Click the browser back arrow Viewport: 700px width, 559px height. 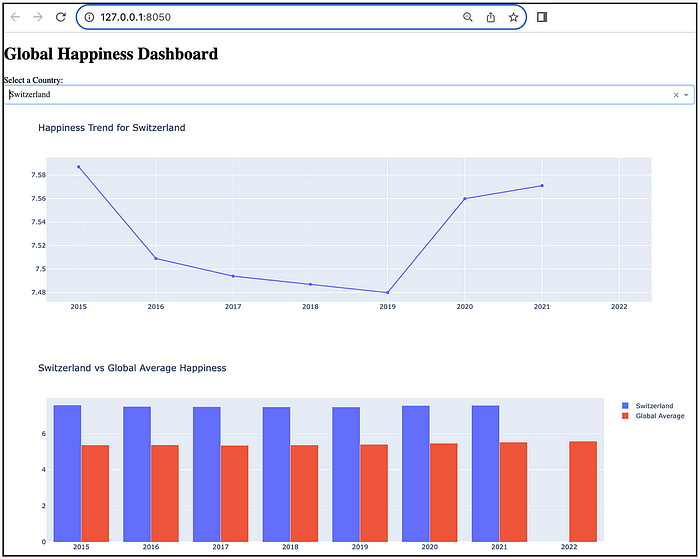15,17
